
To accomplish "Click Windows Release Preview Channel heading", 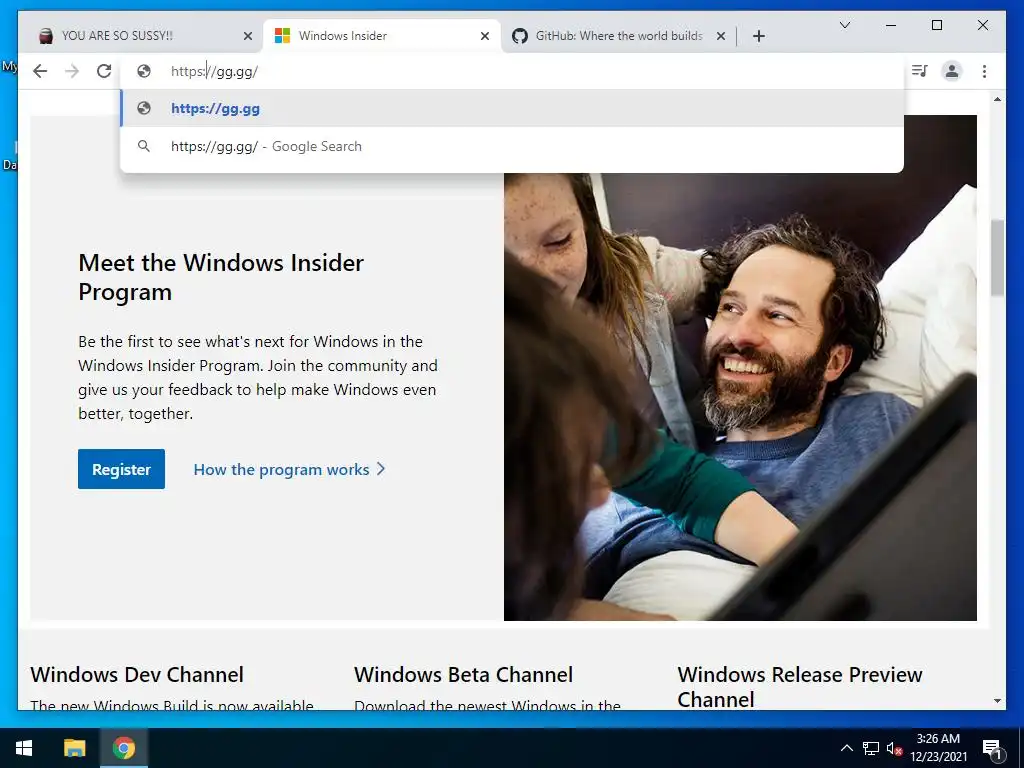I will point(799,686).
